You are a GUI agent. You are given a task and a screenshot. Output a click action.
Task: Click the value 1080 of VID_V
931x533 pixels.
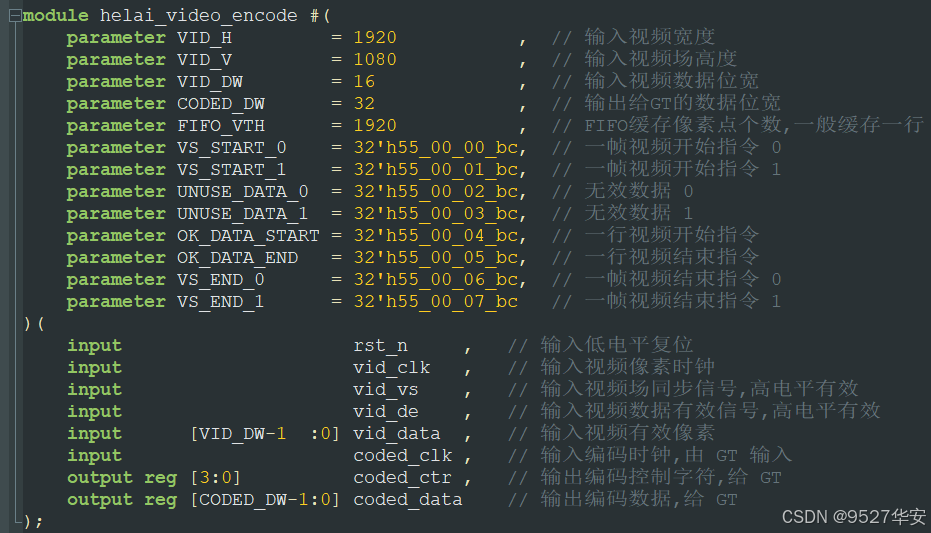(x=374, y=60)
